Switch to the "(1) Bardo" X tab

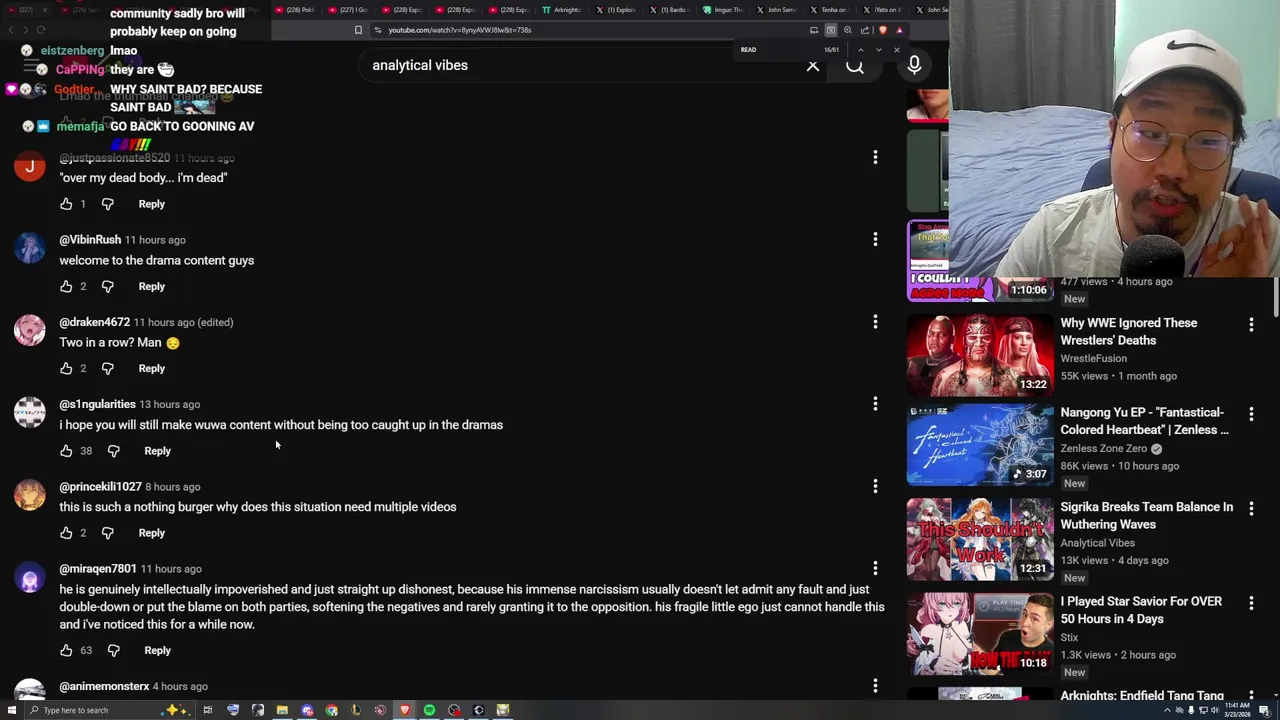click(672, 10)
